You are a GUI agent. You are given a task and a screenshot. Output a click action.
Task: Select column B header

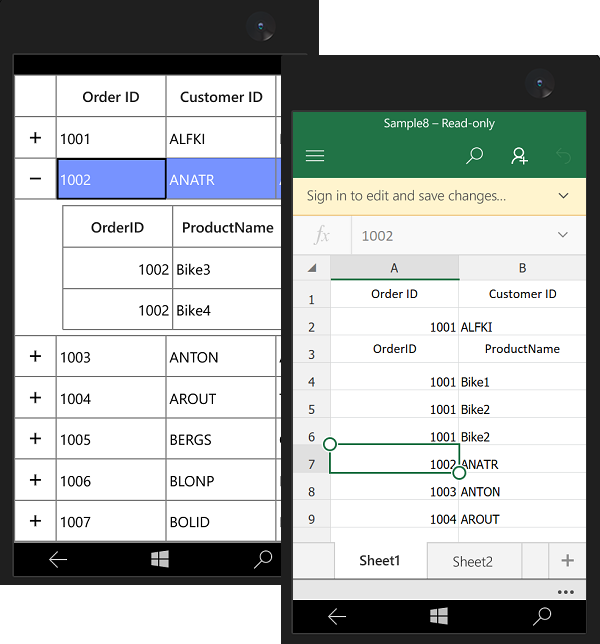522,268
